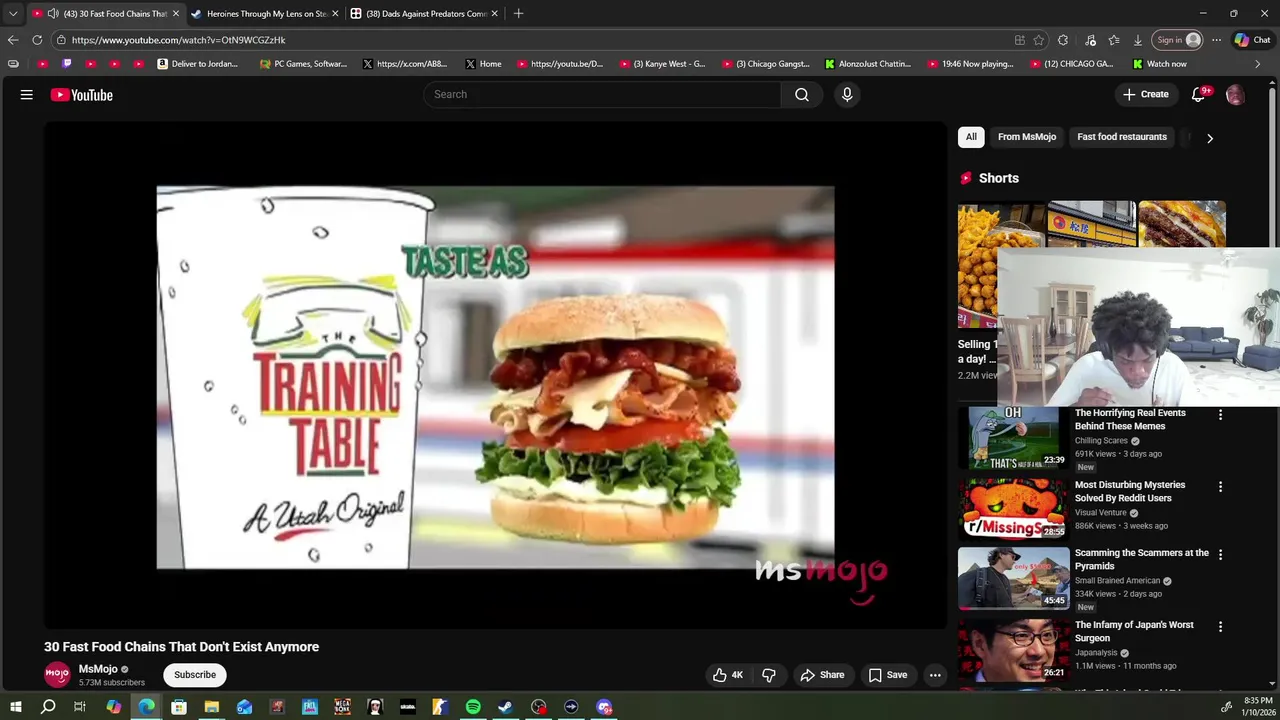The height and width of the screenshot is (720, 1280).
Task: Dislike the video with thumbs down
Action: (769, 675)
